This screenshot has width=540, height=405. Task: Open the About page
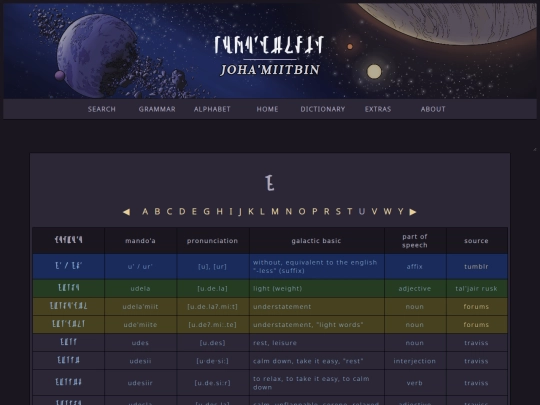point(433,109)
